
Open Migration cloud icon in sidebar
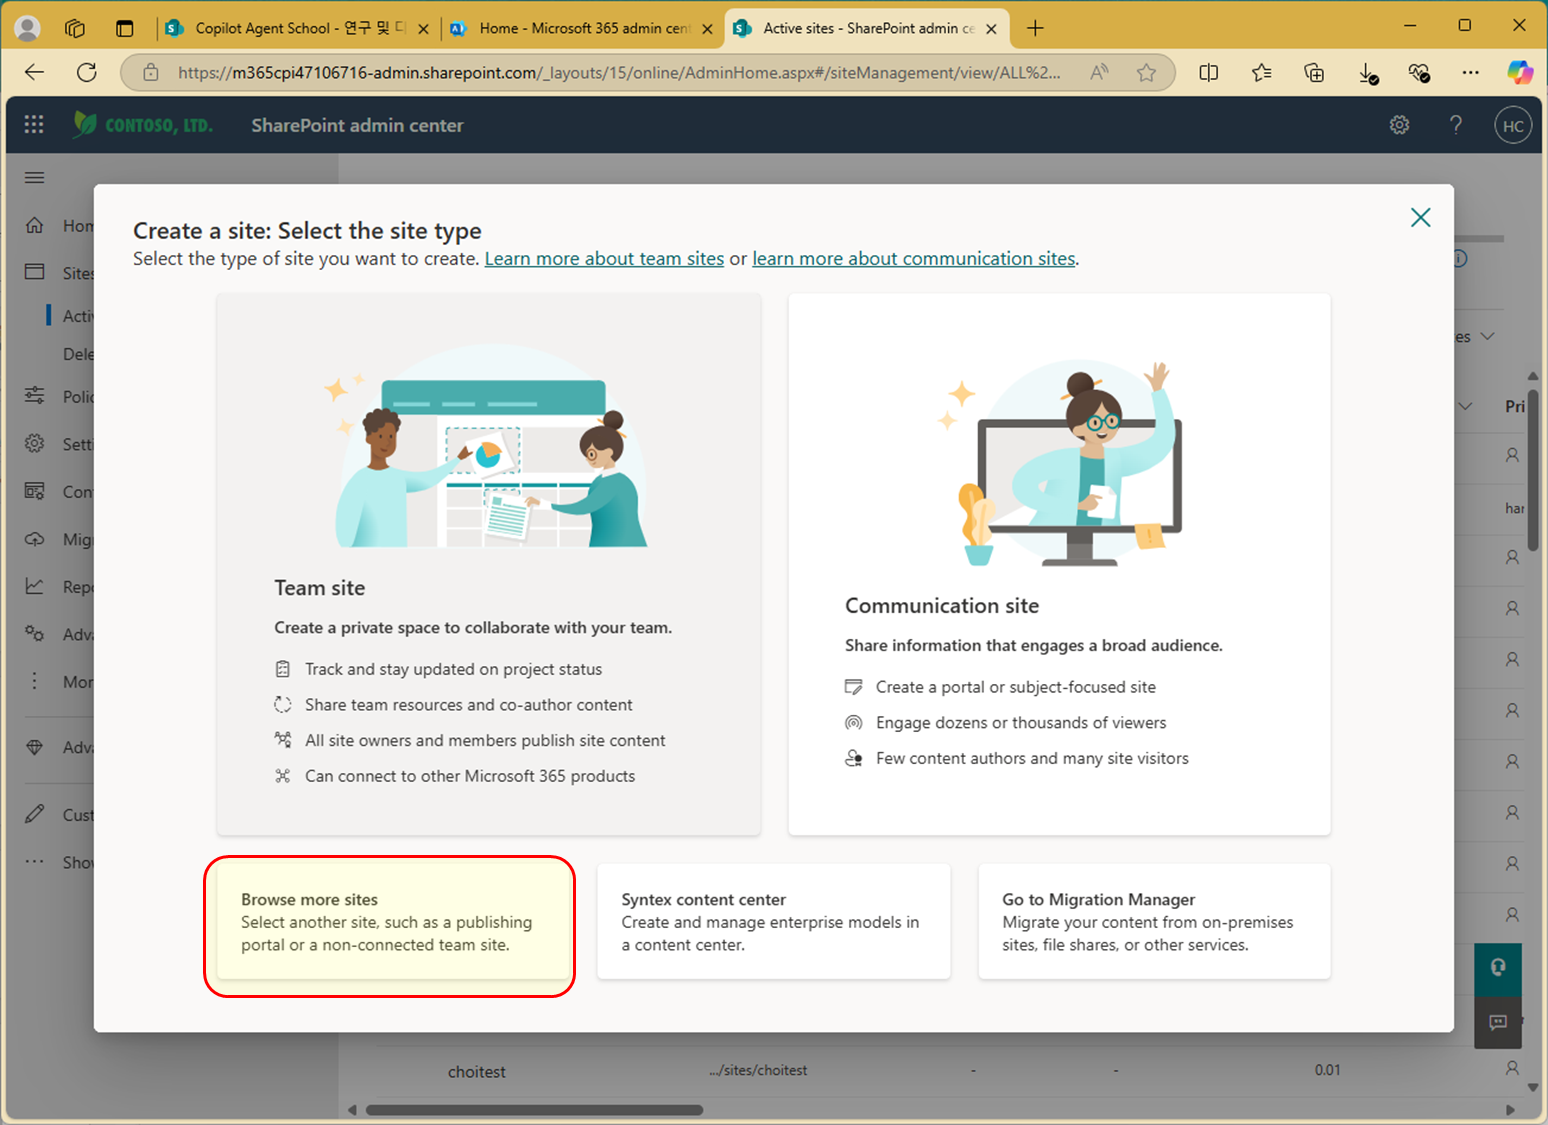[35, 539]
